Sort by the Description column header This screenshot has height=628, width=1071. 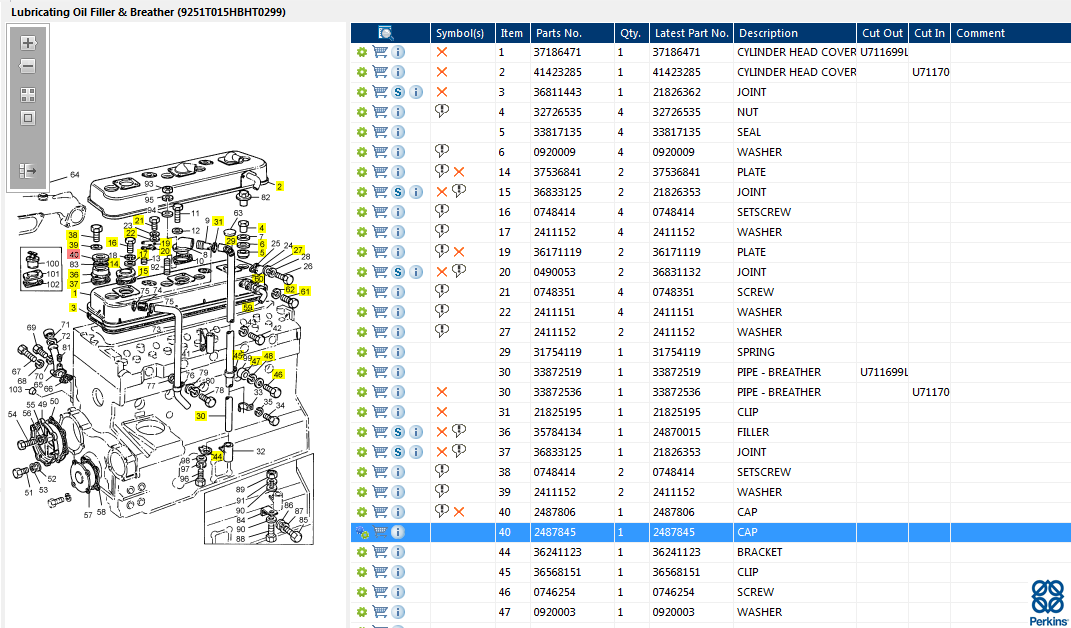click(768, 33)
